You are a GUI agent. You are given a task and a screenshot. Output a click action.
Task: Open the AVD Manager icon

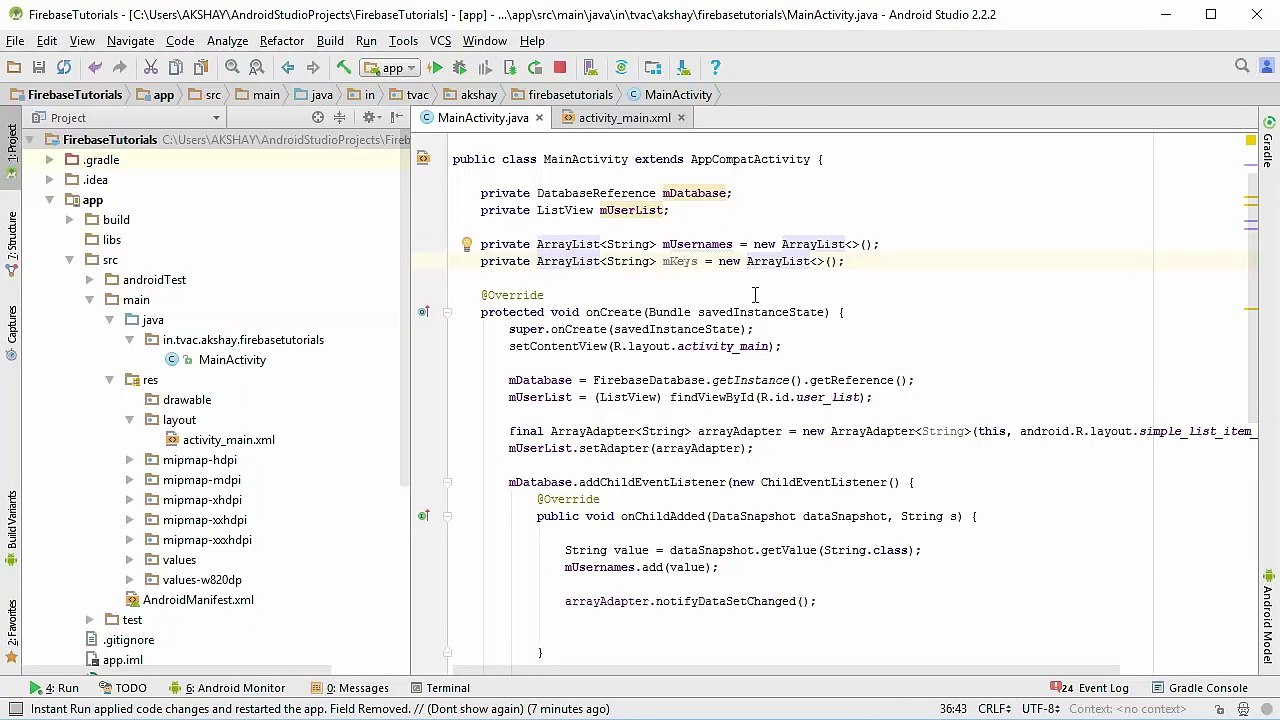click(x=591, y=67)
